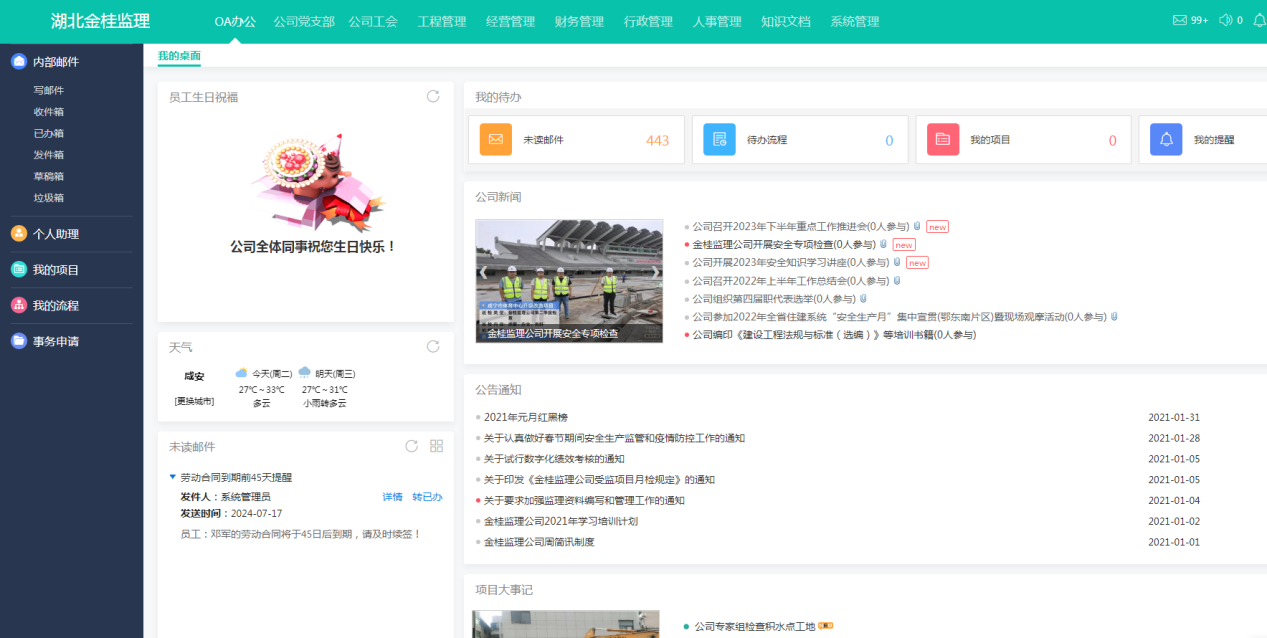The height and width of the screenshot is (638, 1267).
Task: Click 详情 link for the unread mail
Action: (x=392, y=497)
